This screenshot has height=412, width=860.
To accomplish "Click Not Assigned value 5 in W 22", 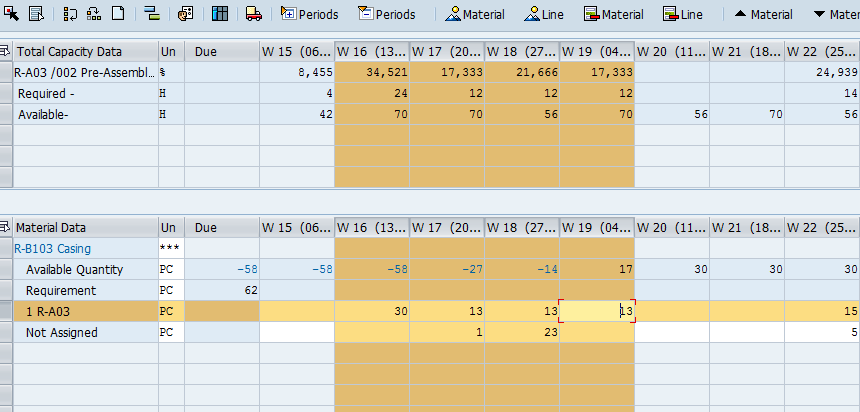I will pos(822,332).
